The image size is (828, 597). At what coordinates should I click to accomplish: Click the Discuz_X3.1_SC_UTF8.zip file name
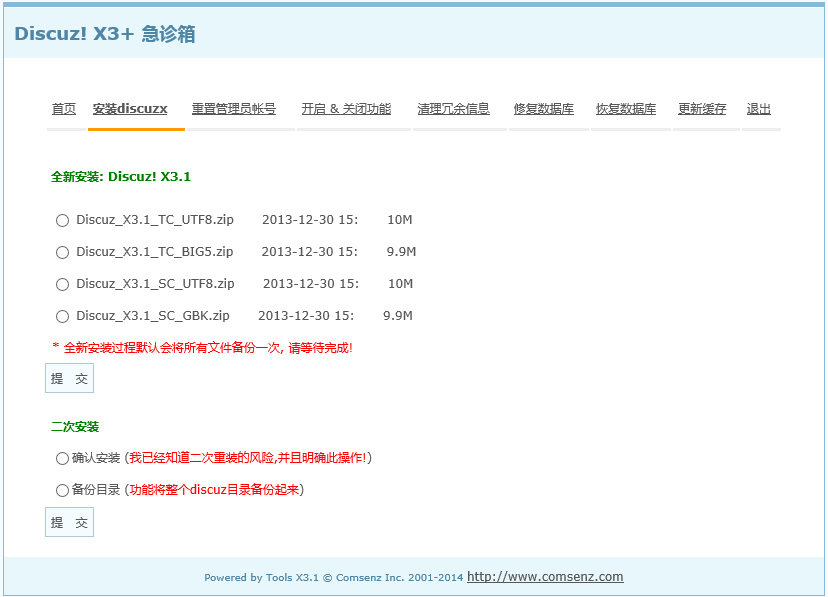(x=155, y=283)
